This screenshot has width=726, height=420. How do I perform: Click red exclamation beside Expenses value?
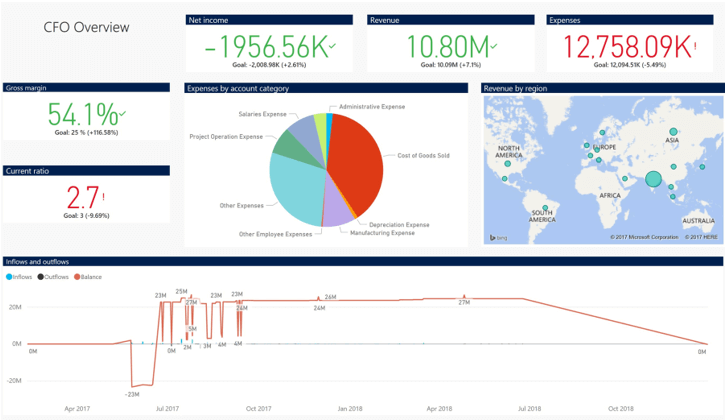click(695, 45)
